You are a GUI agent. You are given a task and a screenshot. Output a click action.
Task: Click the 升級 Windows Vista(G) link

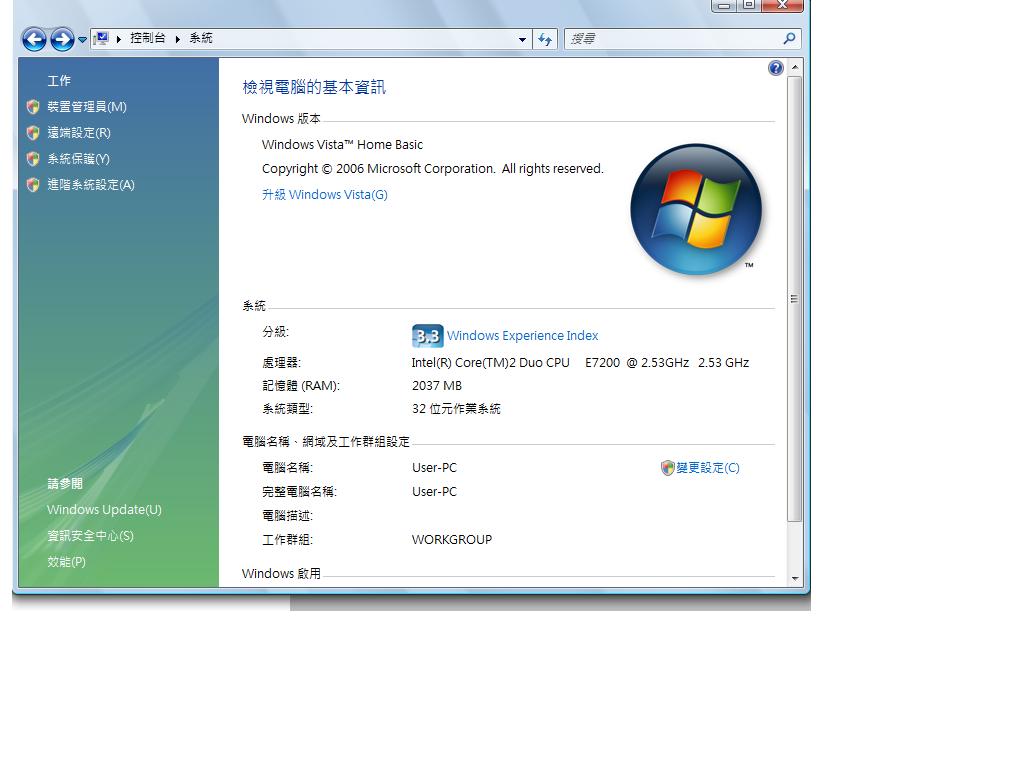click(x=325, y=195)
